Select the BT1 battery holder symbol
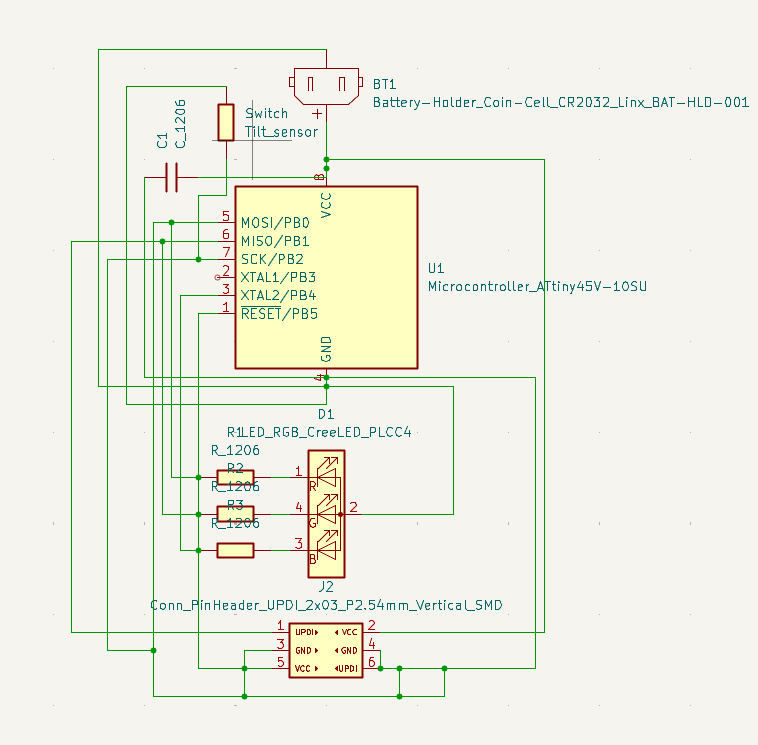This screenshot has height=745, width=758. (x=326, y=87)
